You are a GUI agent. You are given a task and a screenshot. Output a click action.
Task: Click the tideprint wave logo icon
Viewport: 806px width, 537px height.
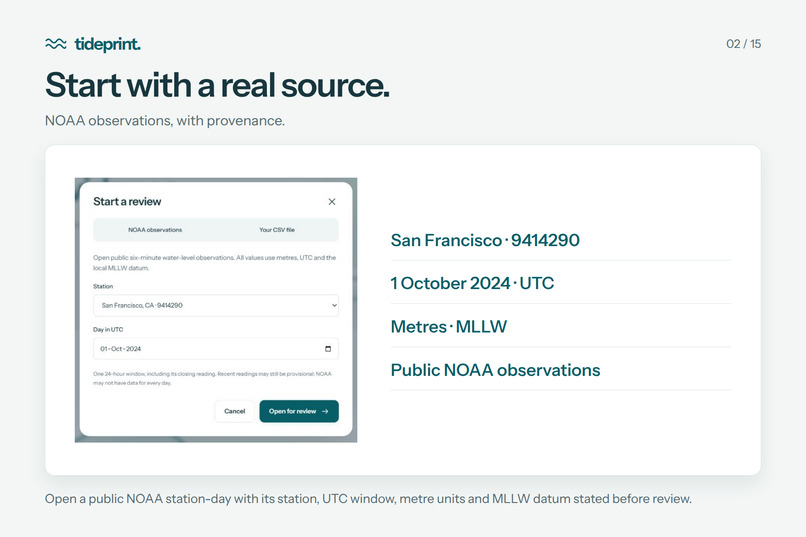click(56, 44)
